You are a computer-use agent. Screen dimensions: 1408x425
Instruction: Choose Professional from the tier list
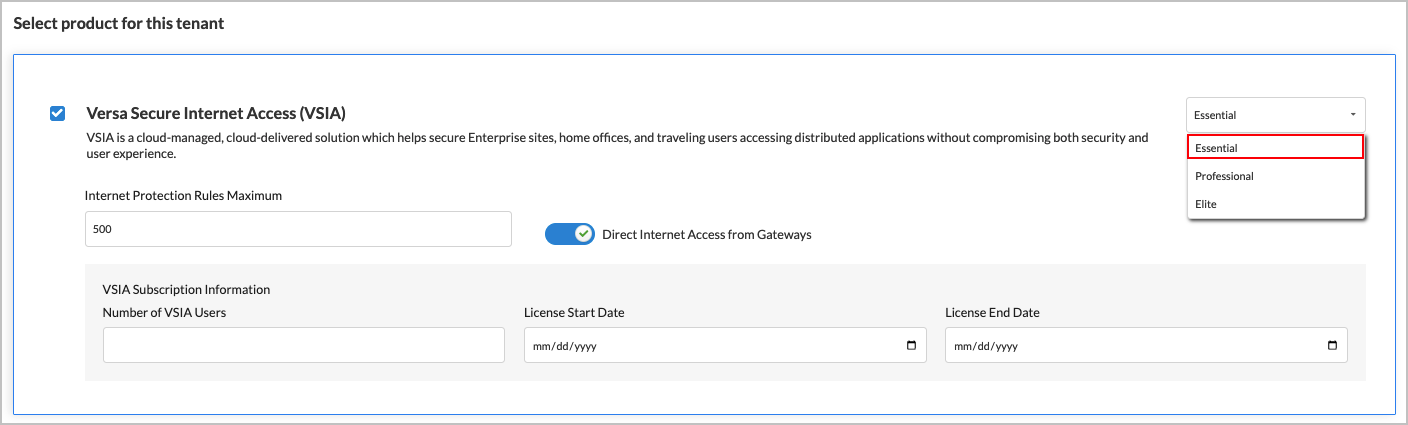1224,176
